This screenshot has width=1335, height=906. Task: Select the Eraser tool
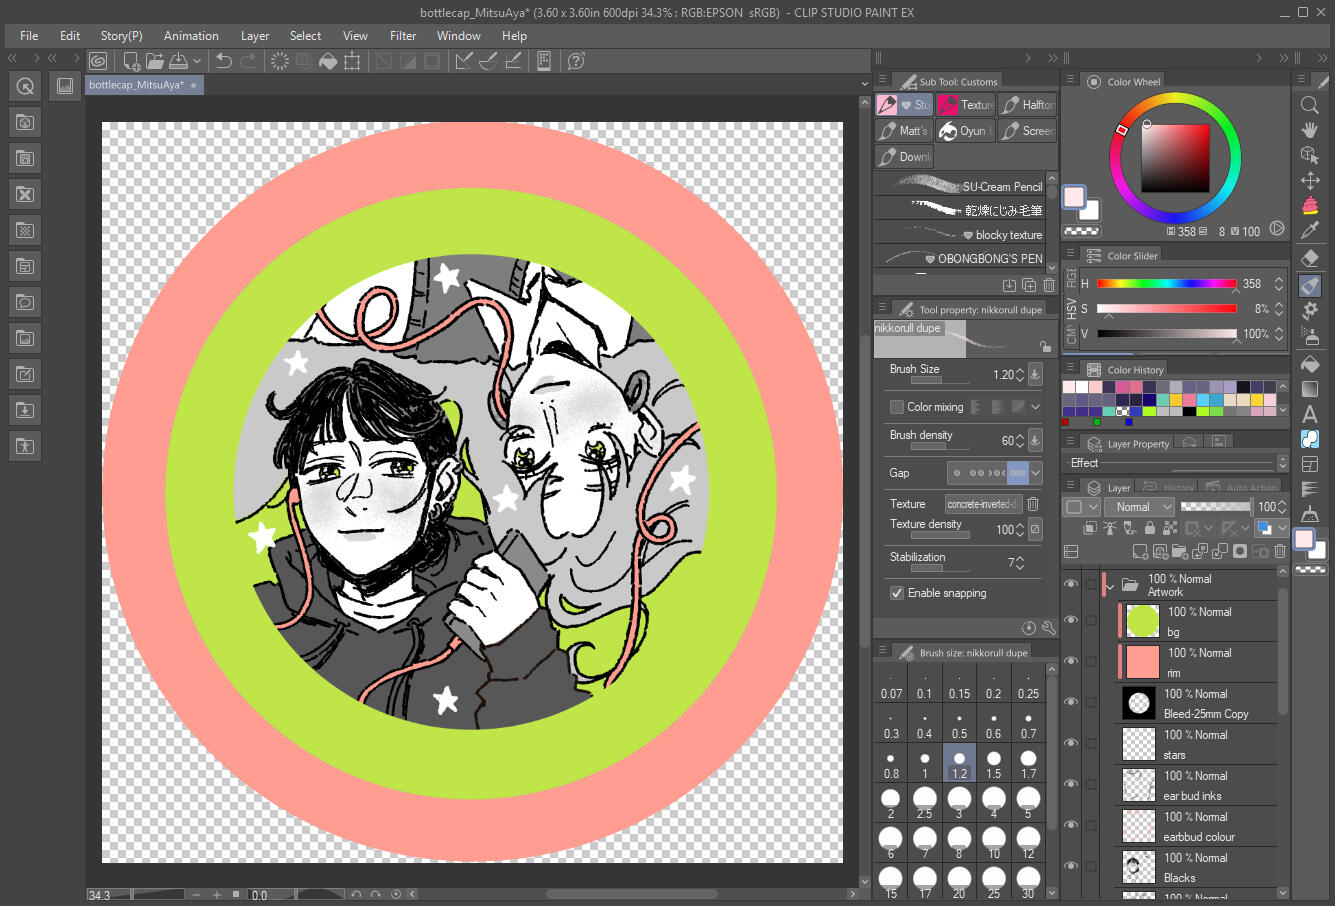[1310, 258]
